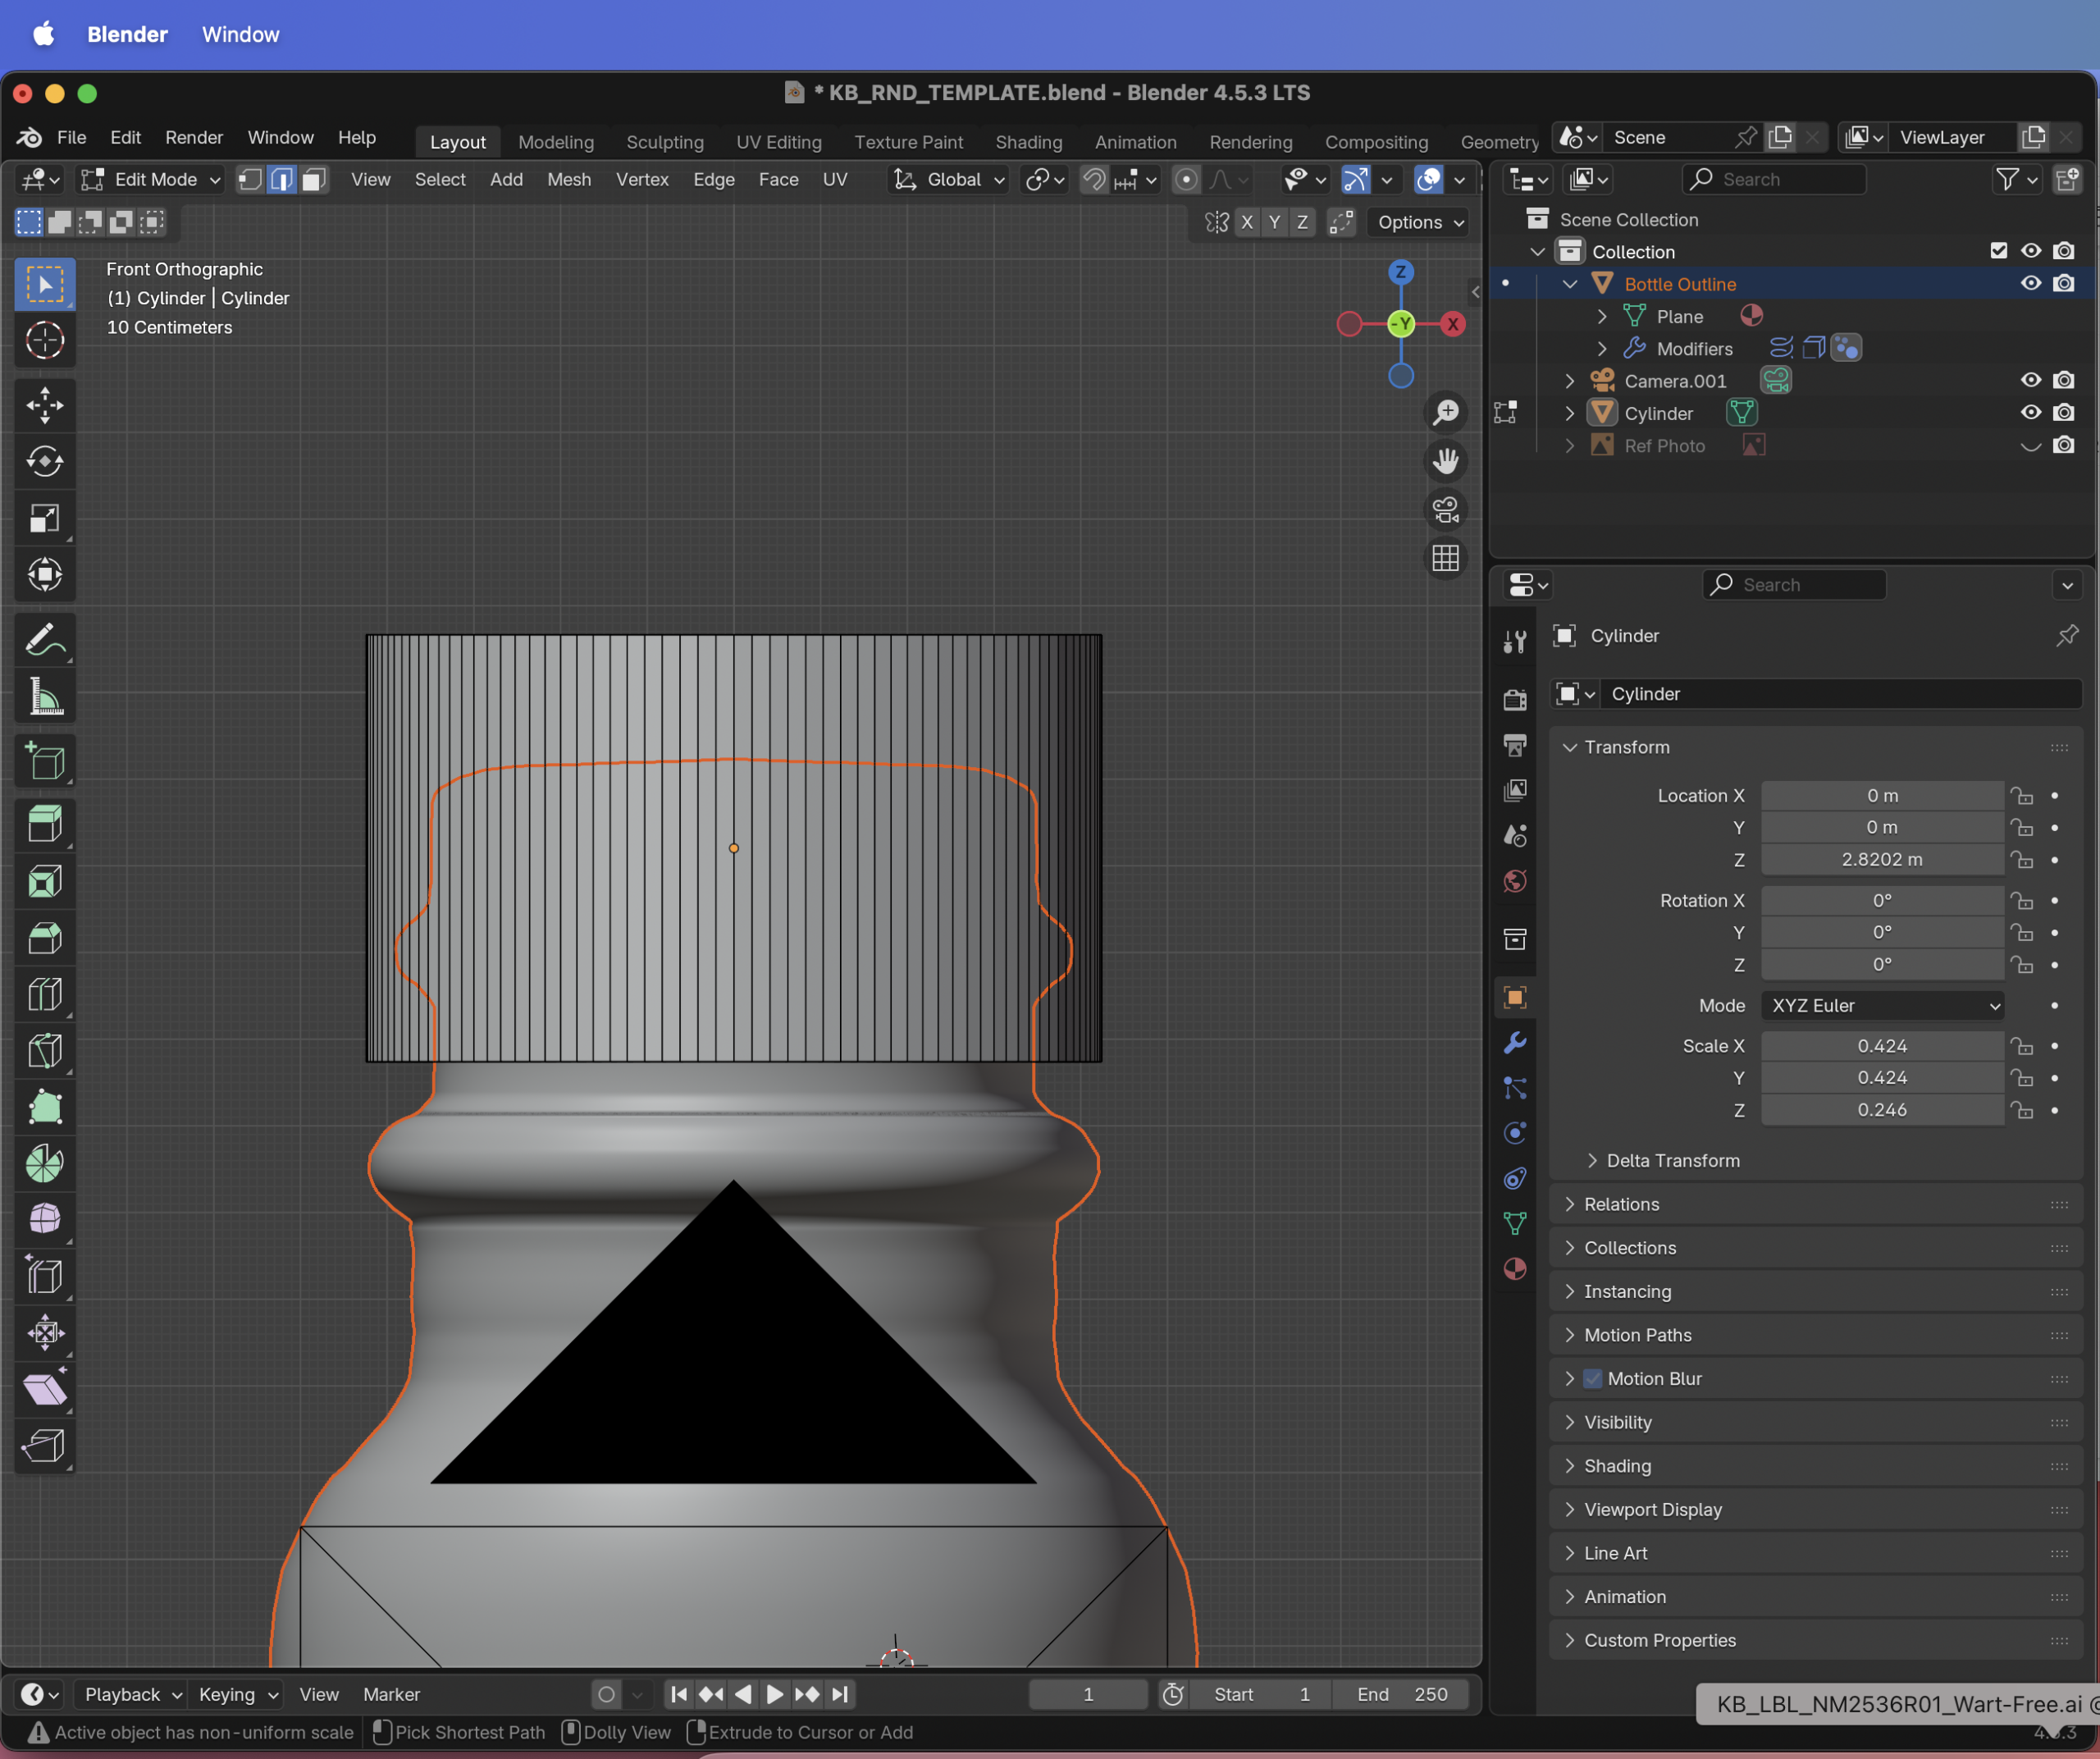This screenshot has height=1759, width=2100.
Task: Expand the Cylinder item in outliner
Action: (x=1570, y=413)
